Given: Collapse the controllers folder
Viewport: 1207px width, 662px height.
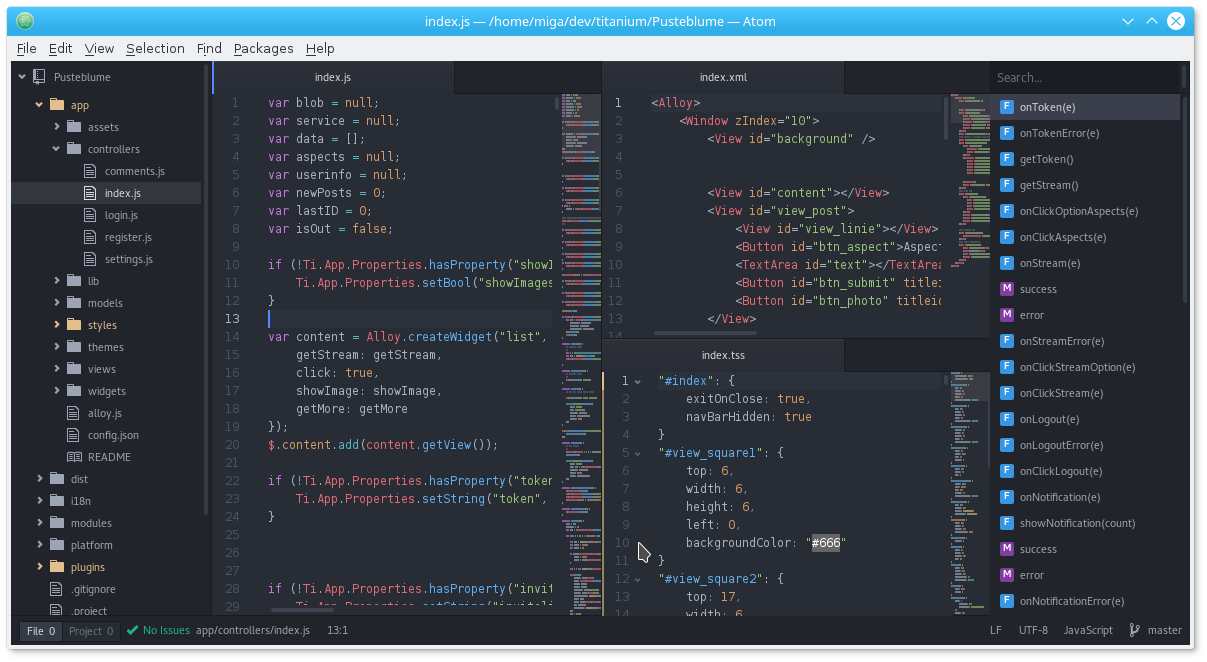Looking at the screenshot, I should pos(57,149).
